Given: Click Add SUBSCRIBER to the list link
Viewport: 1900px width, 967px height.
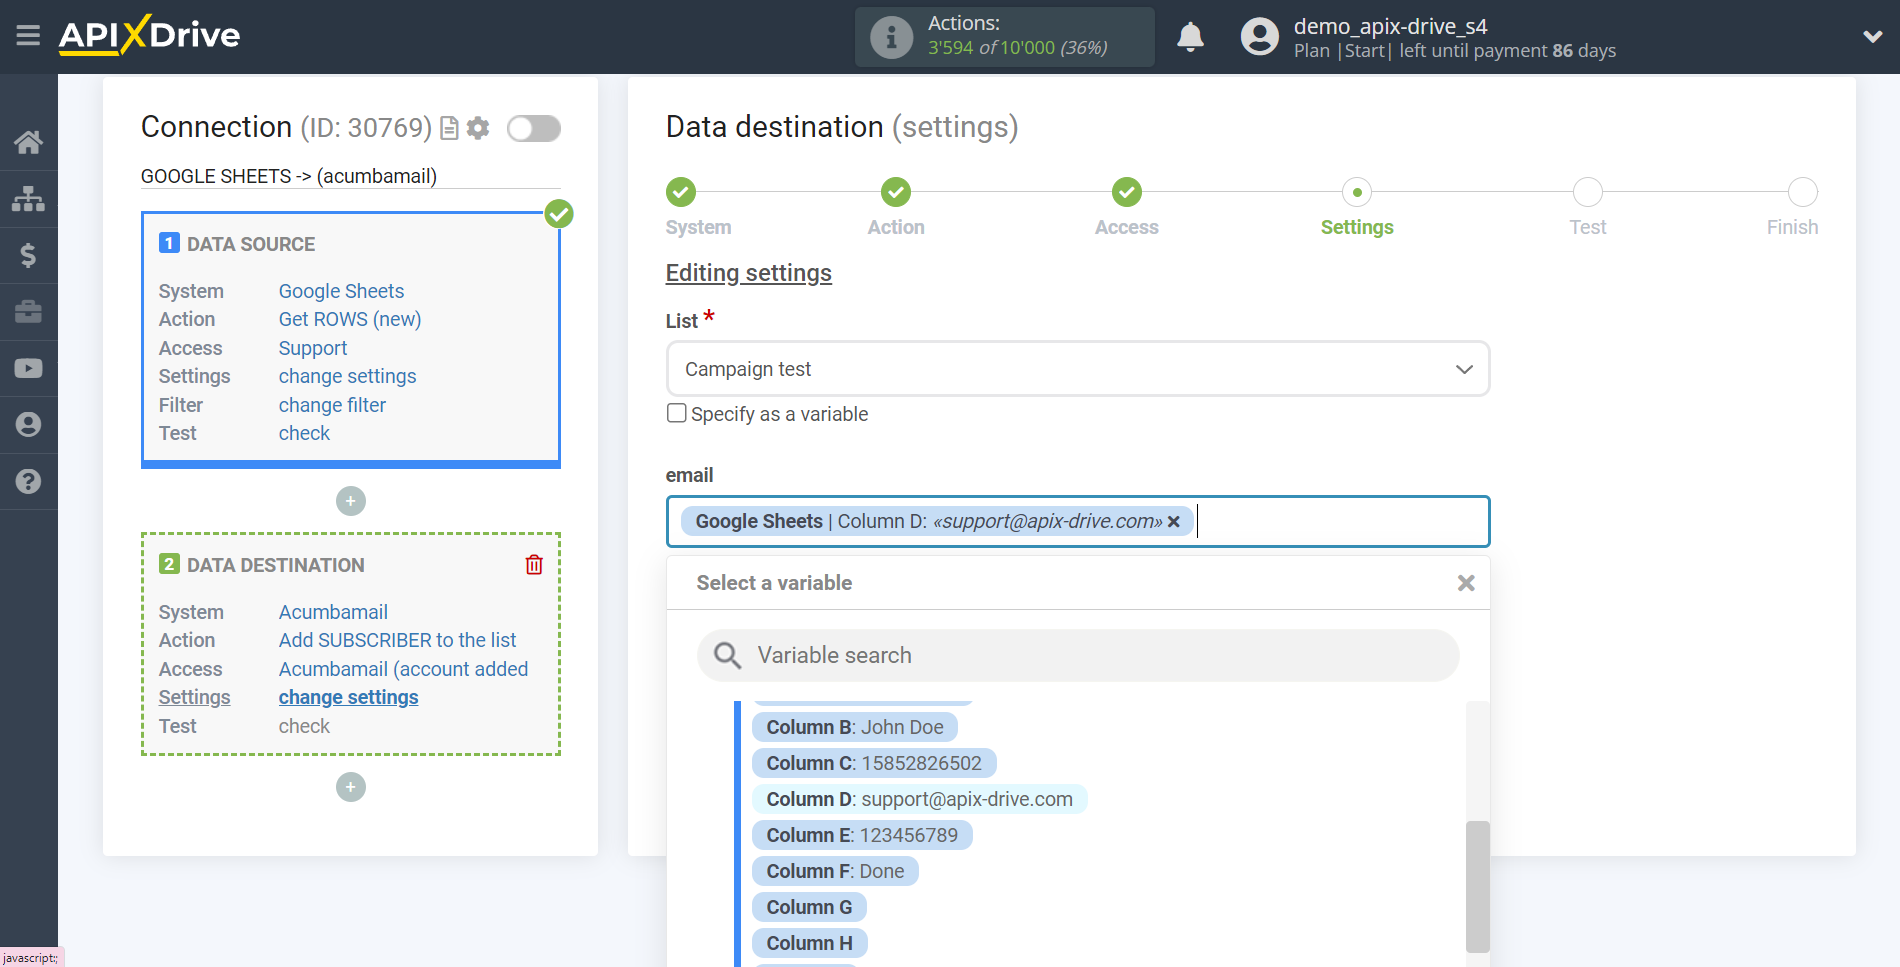Looking at the screenshot, I should click(x=397, y=640).
